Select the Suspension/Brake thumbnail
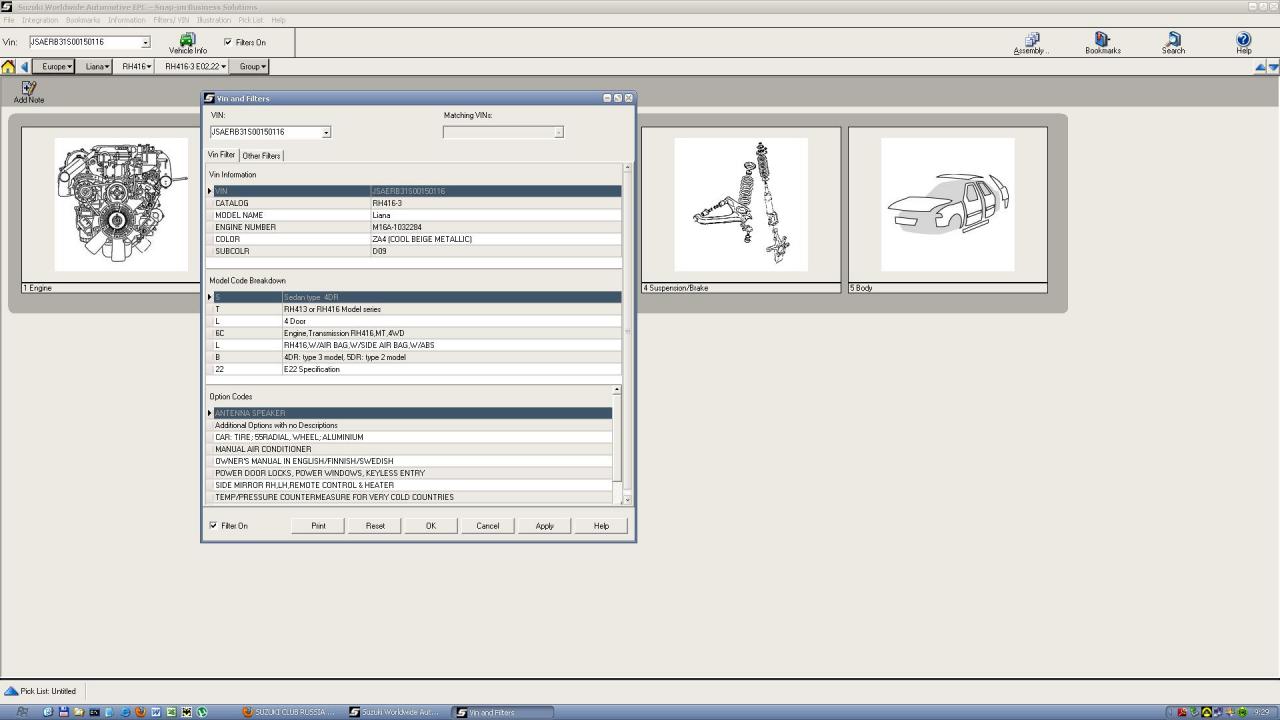This screenshot has height=720, width=1280. coord(740,205)
